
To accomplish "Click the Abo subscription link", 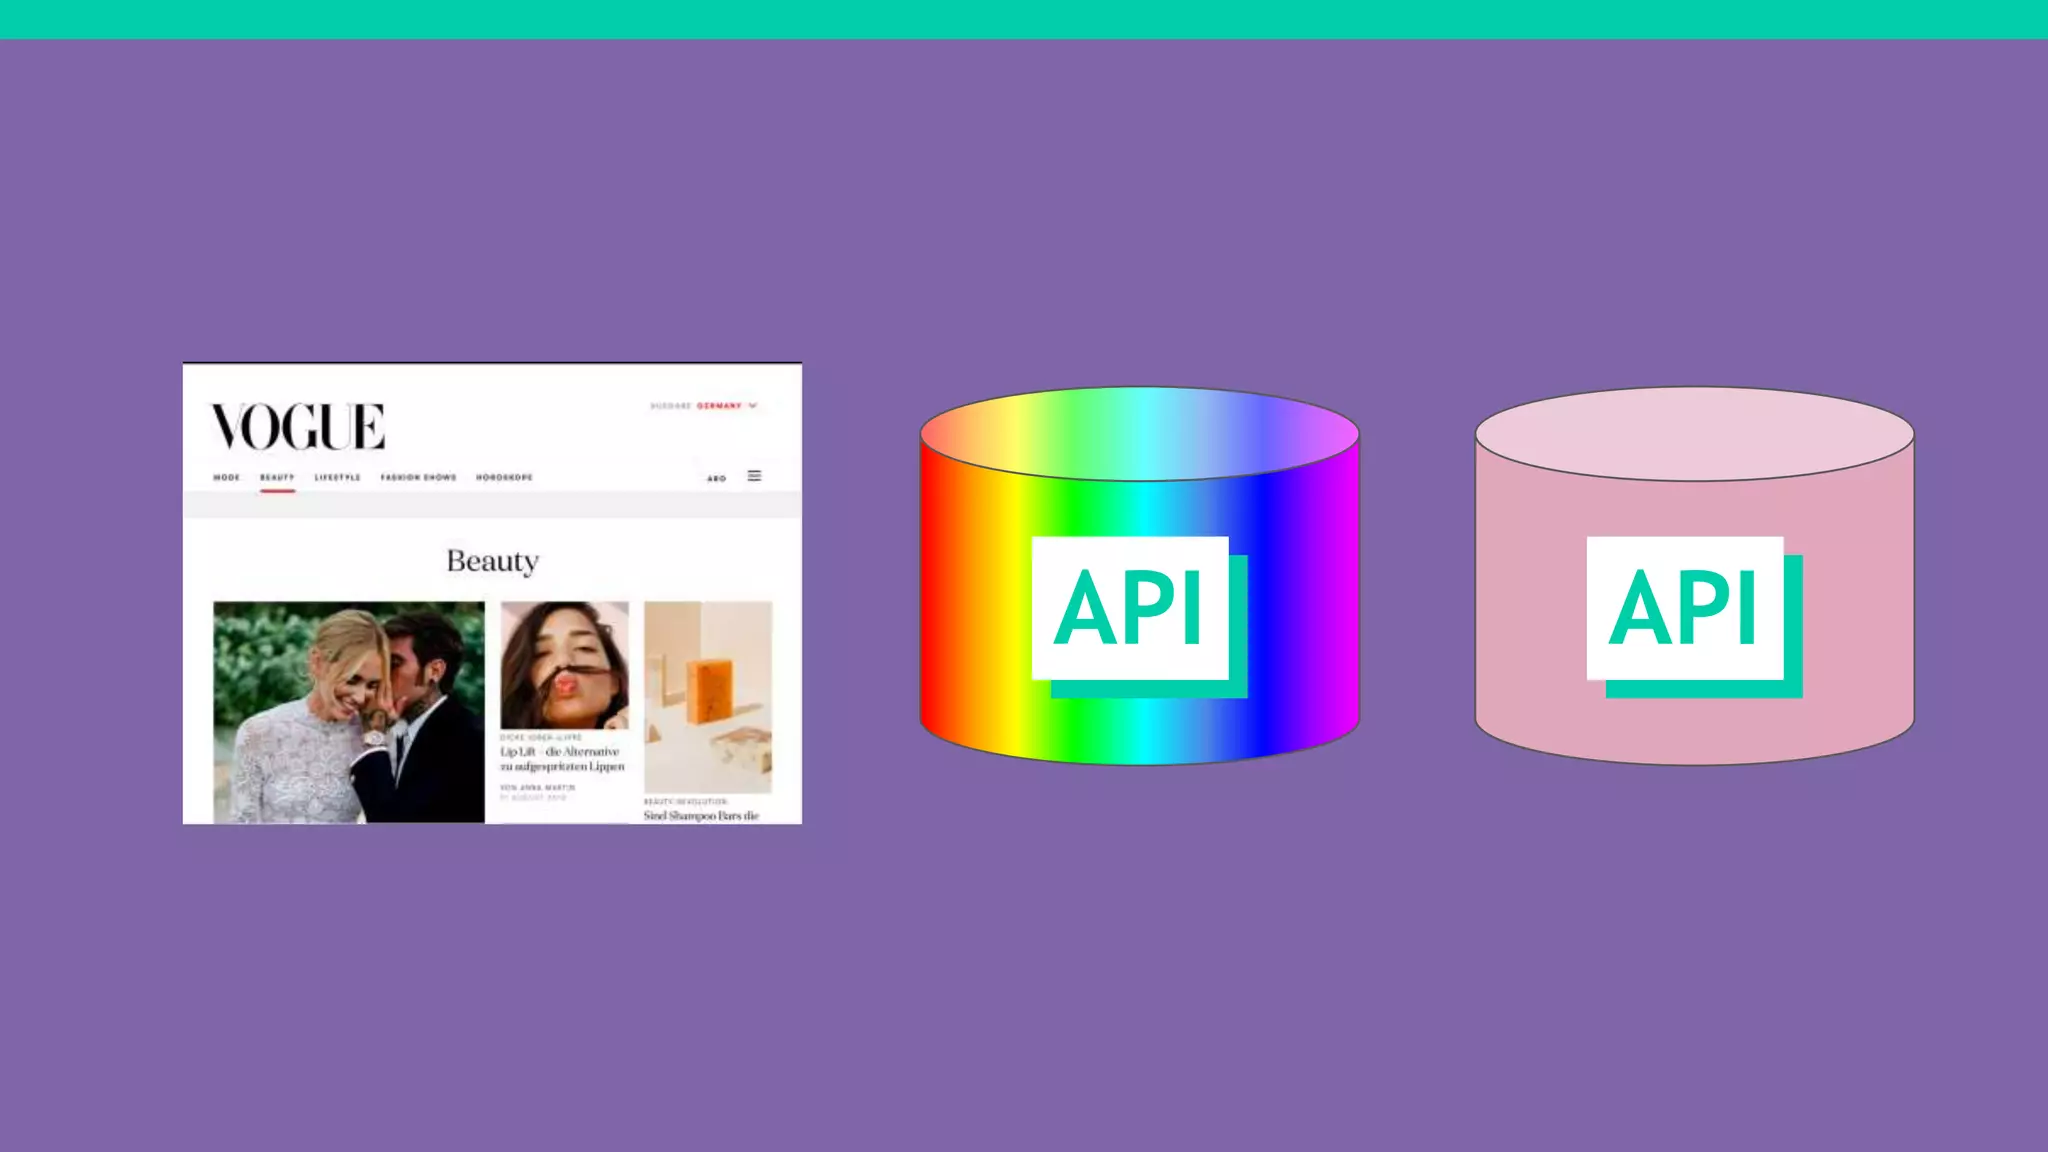I will (x=716, y=479).
